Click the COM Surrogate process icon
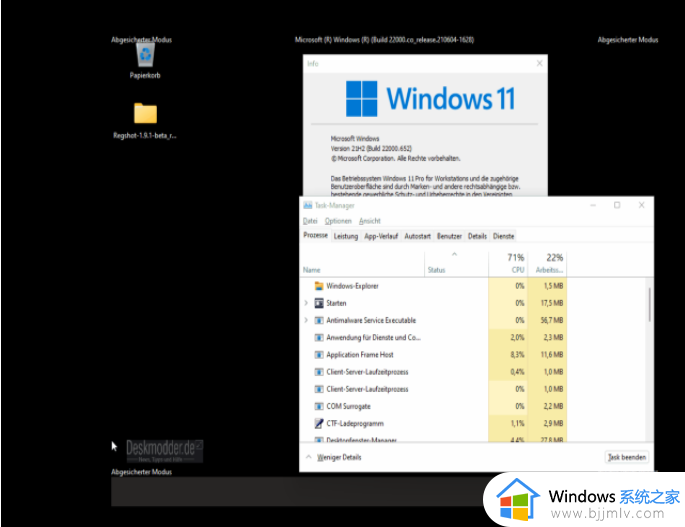This screenshot has height=527, width=685. (x=319, y=406)
